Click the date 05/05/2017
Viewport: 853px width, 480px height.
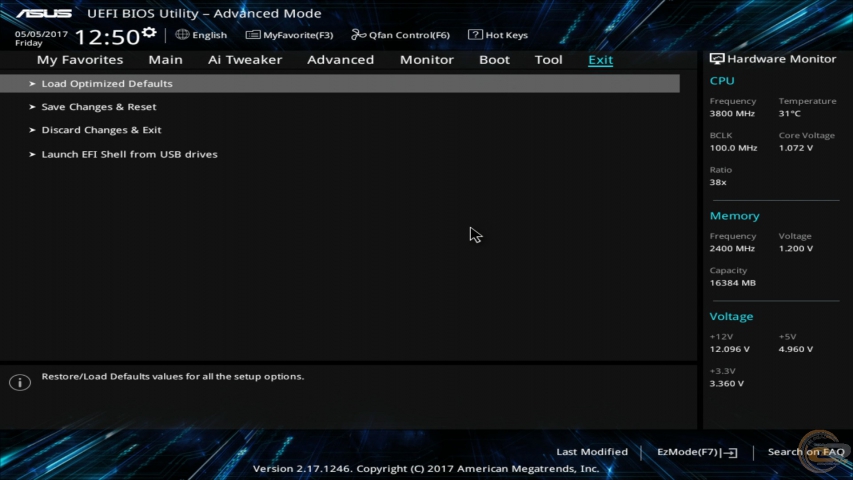pyautogui.click(x=41, y=34)
